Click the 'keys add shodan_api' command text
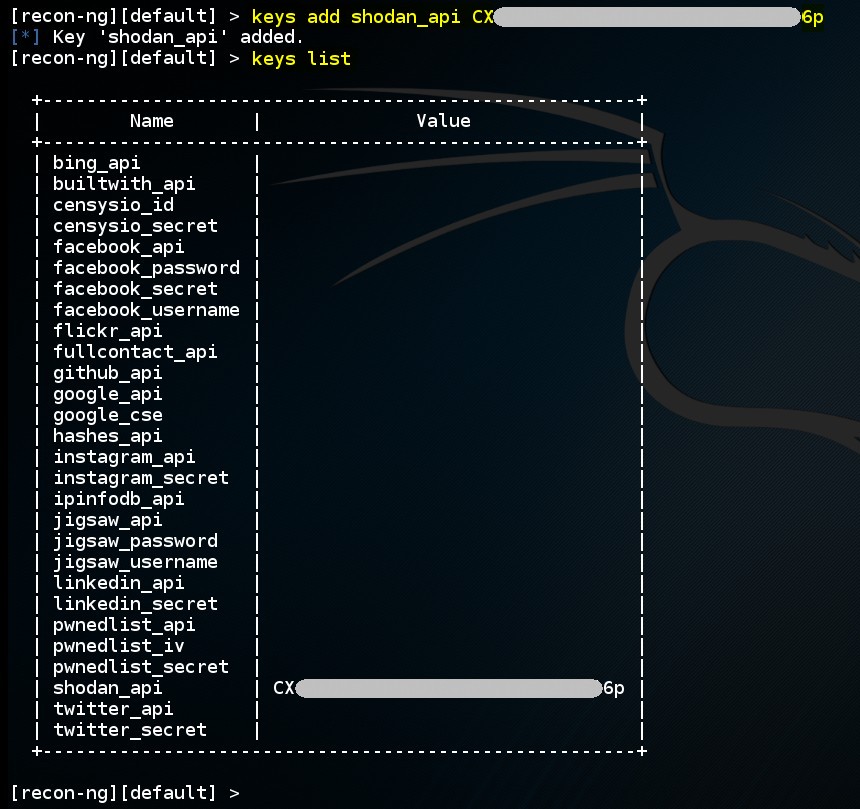Screen dimensions: 860x809 [355, 17]
